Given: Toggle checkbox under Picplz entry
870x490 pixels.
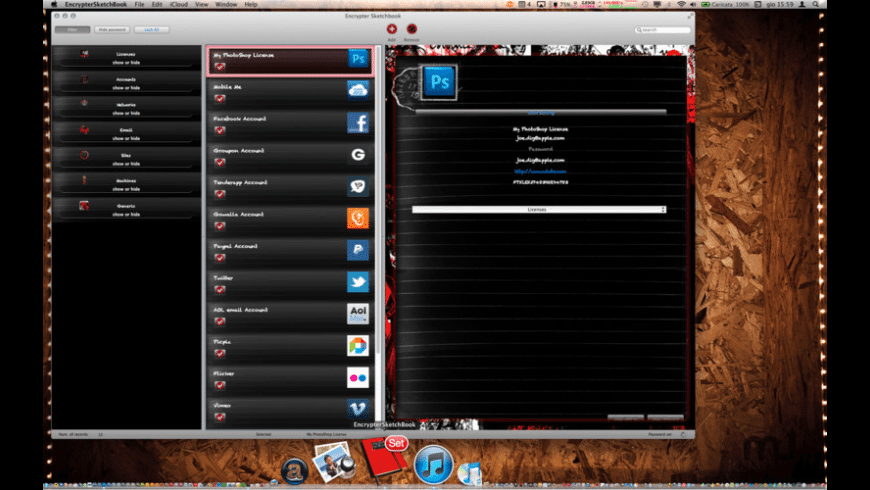Looking at the screenshot, I should [220, 353].
